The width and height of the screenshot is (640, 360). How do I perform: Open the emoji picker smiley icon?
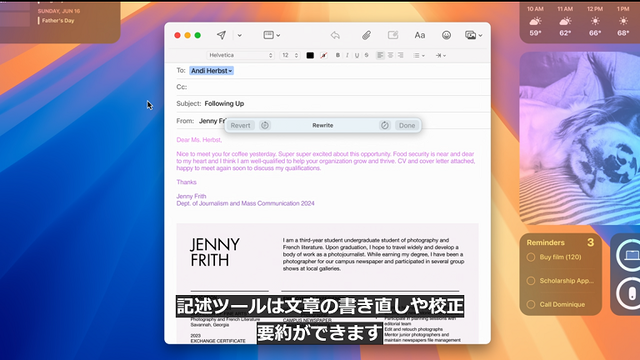click(x=446, y=35)
